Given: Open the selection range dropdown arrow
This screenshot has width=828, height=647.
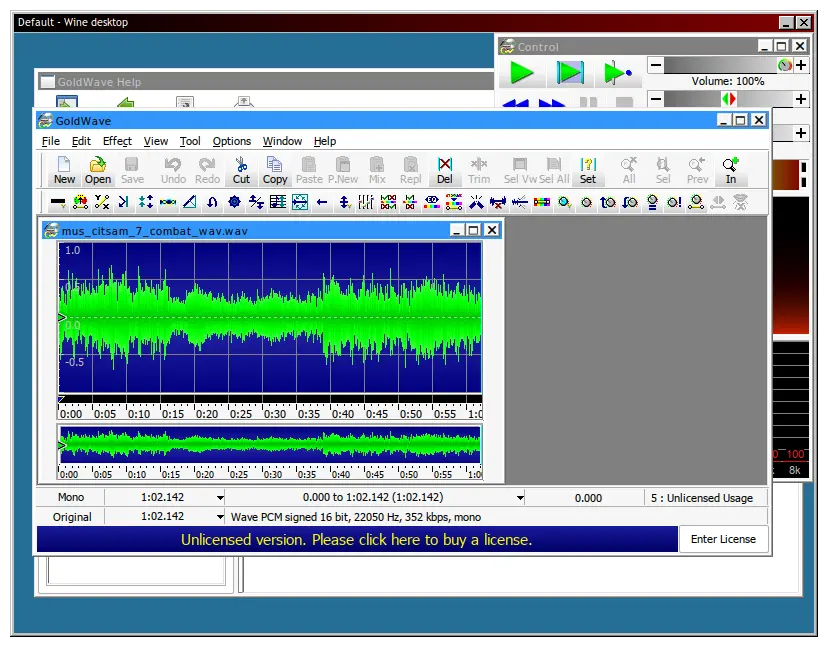Looking at the screenshot, I should tap(520, 497).
